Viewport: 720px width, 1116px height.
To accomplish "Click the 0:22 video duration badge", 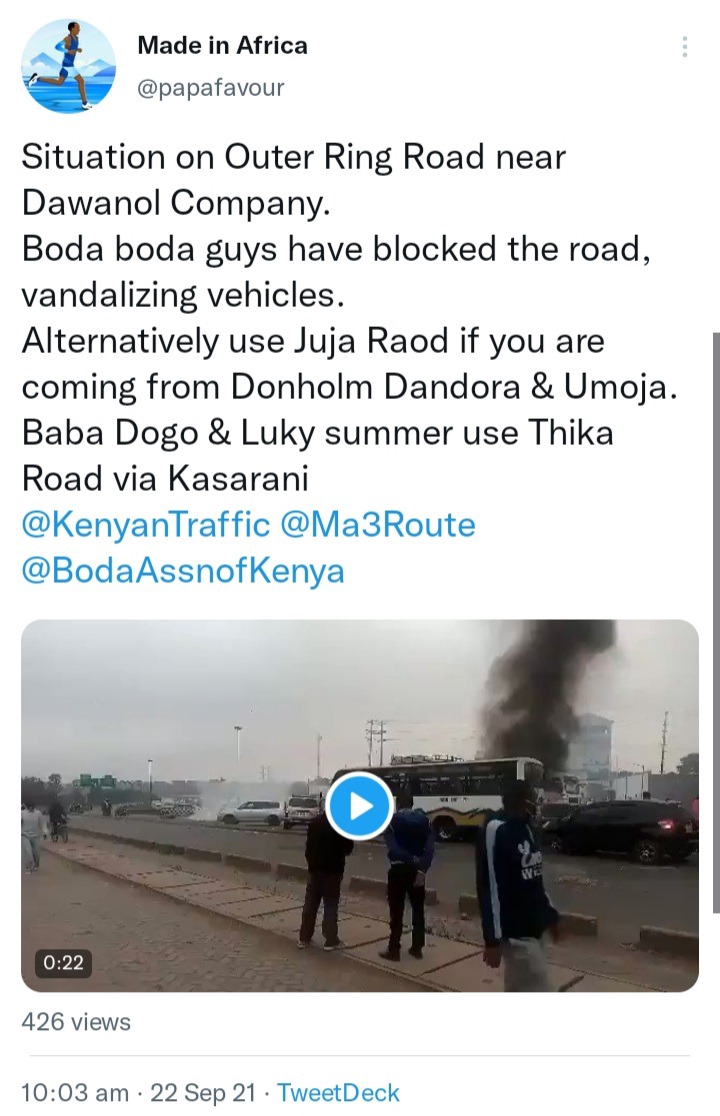I will (x=63, y=962).
